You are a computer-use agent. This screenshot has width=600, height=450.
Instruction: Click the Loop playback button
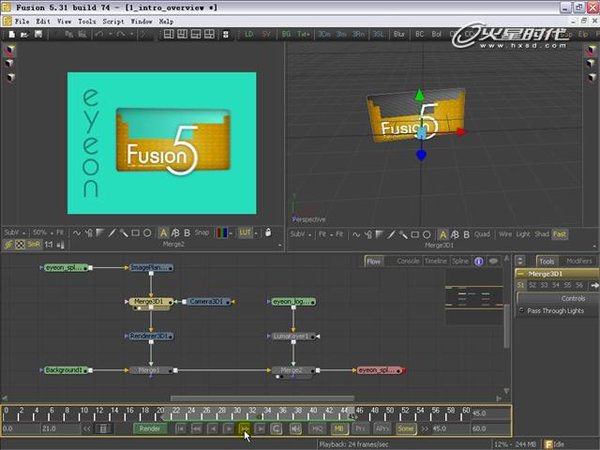coord(276,429)
